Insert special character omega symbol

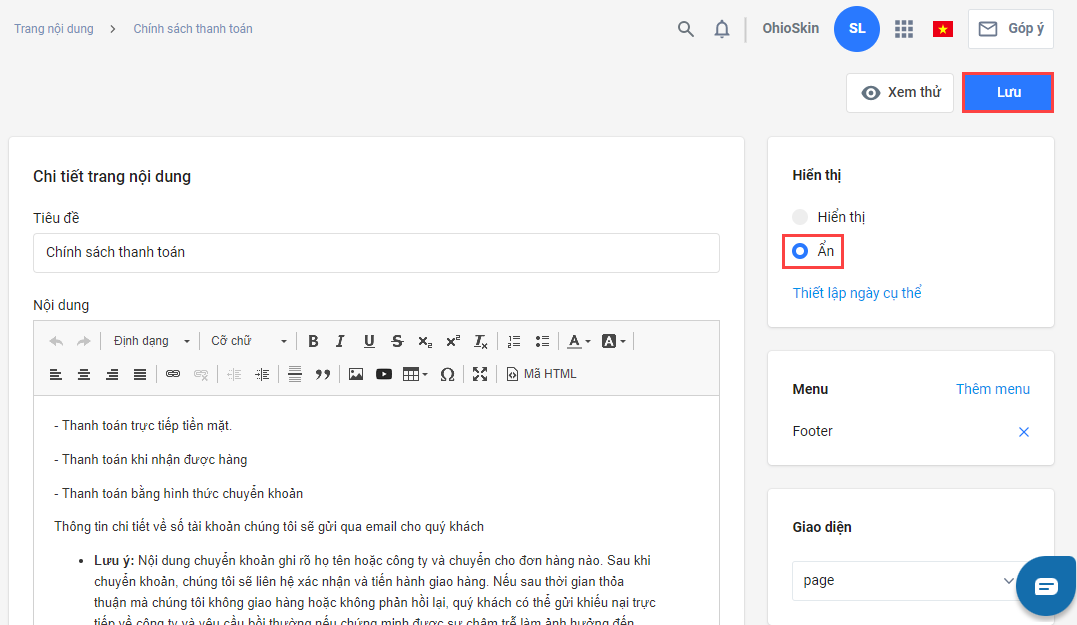point(447,374)
